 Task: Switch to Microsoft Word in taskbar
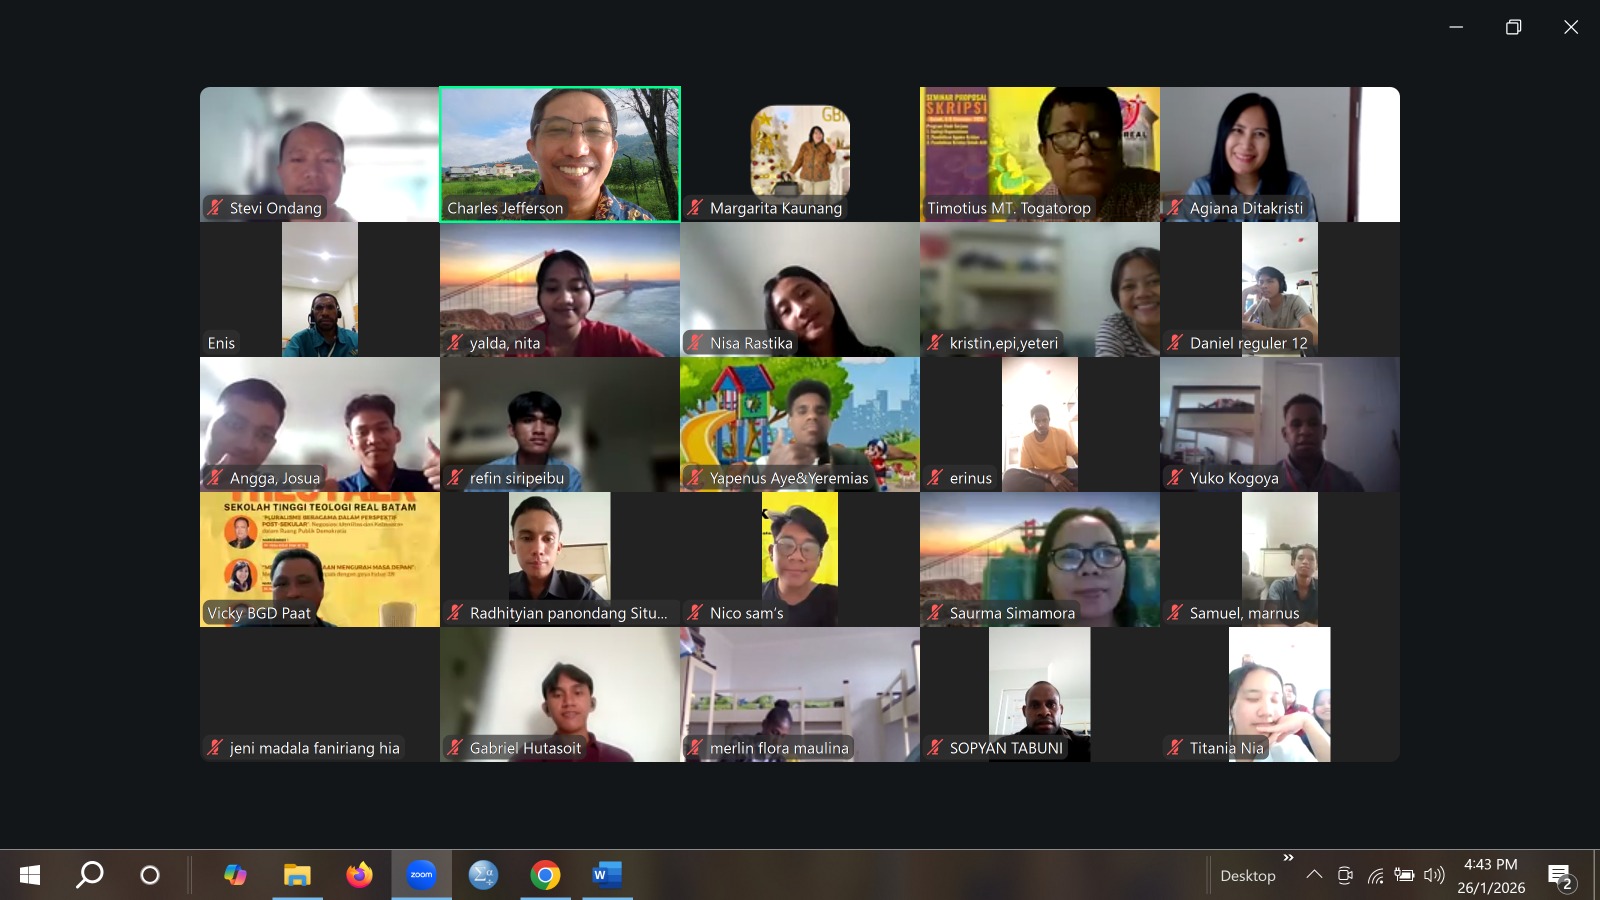click(x=607, y=875)
